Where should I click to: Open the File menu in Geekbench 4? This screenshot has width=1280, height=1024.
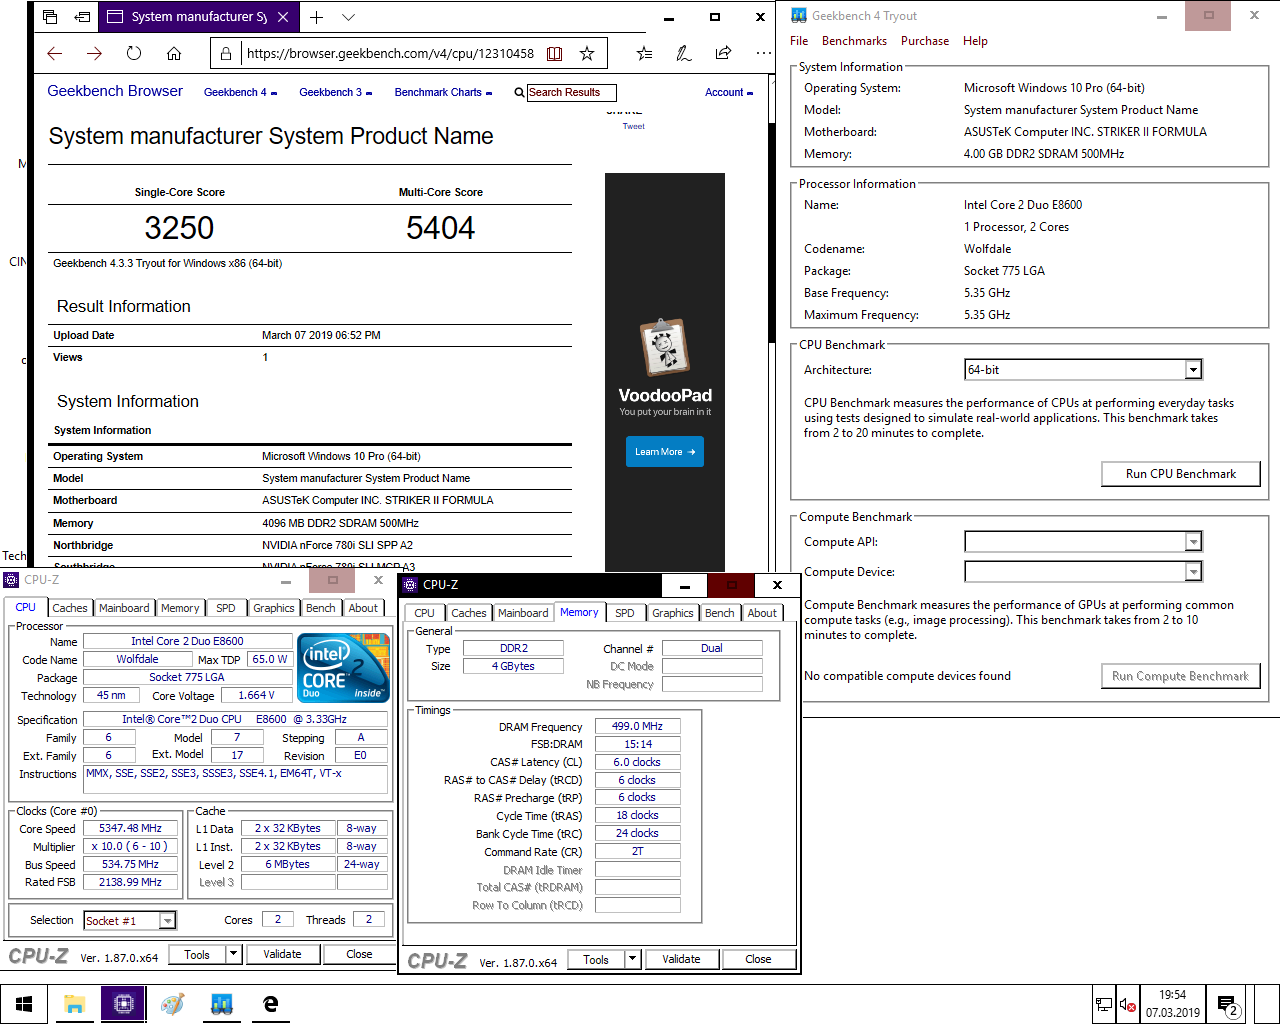pyautogui.click(x=799, y=41)
